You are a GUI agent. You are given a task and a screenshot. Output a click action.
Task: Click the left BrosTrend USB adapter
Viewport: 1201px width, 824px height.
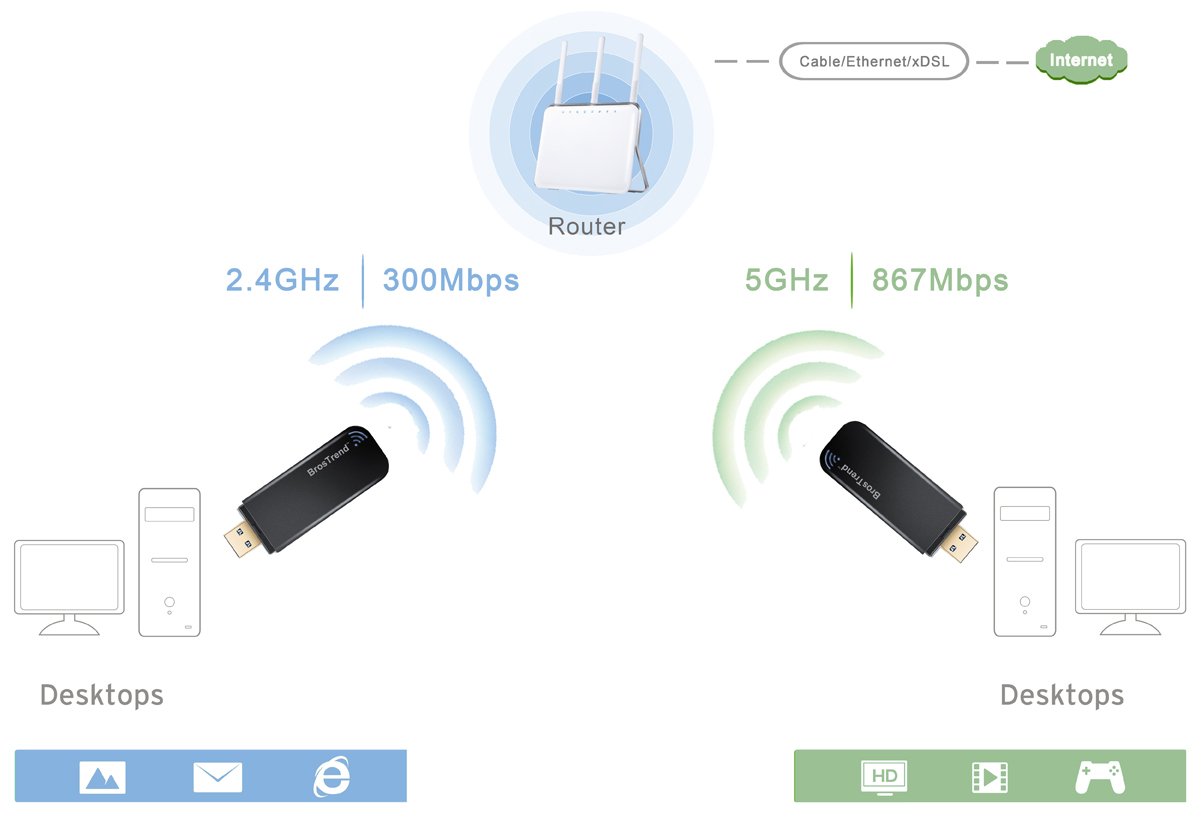pos(307,489)
